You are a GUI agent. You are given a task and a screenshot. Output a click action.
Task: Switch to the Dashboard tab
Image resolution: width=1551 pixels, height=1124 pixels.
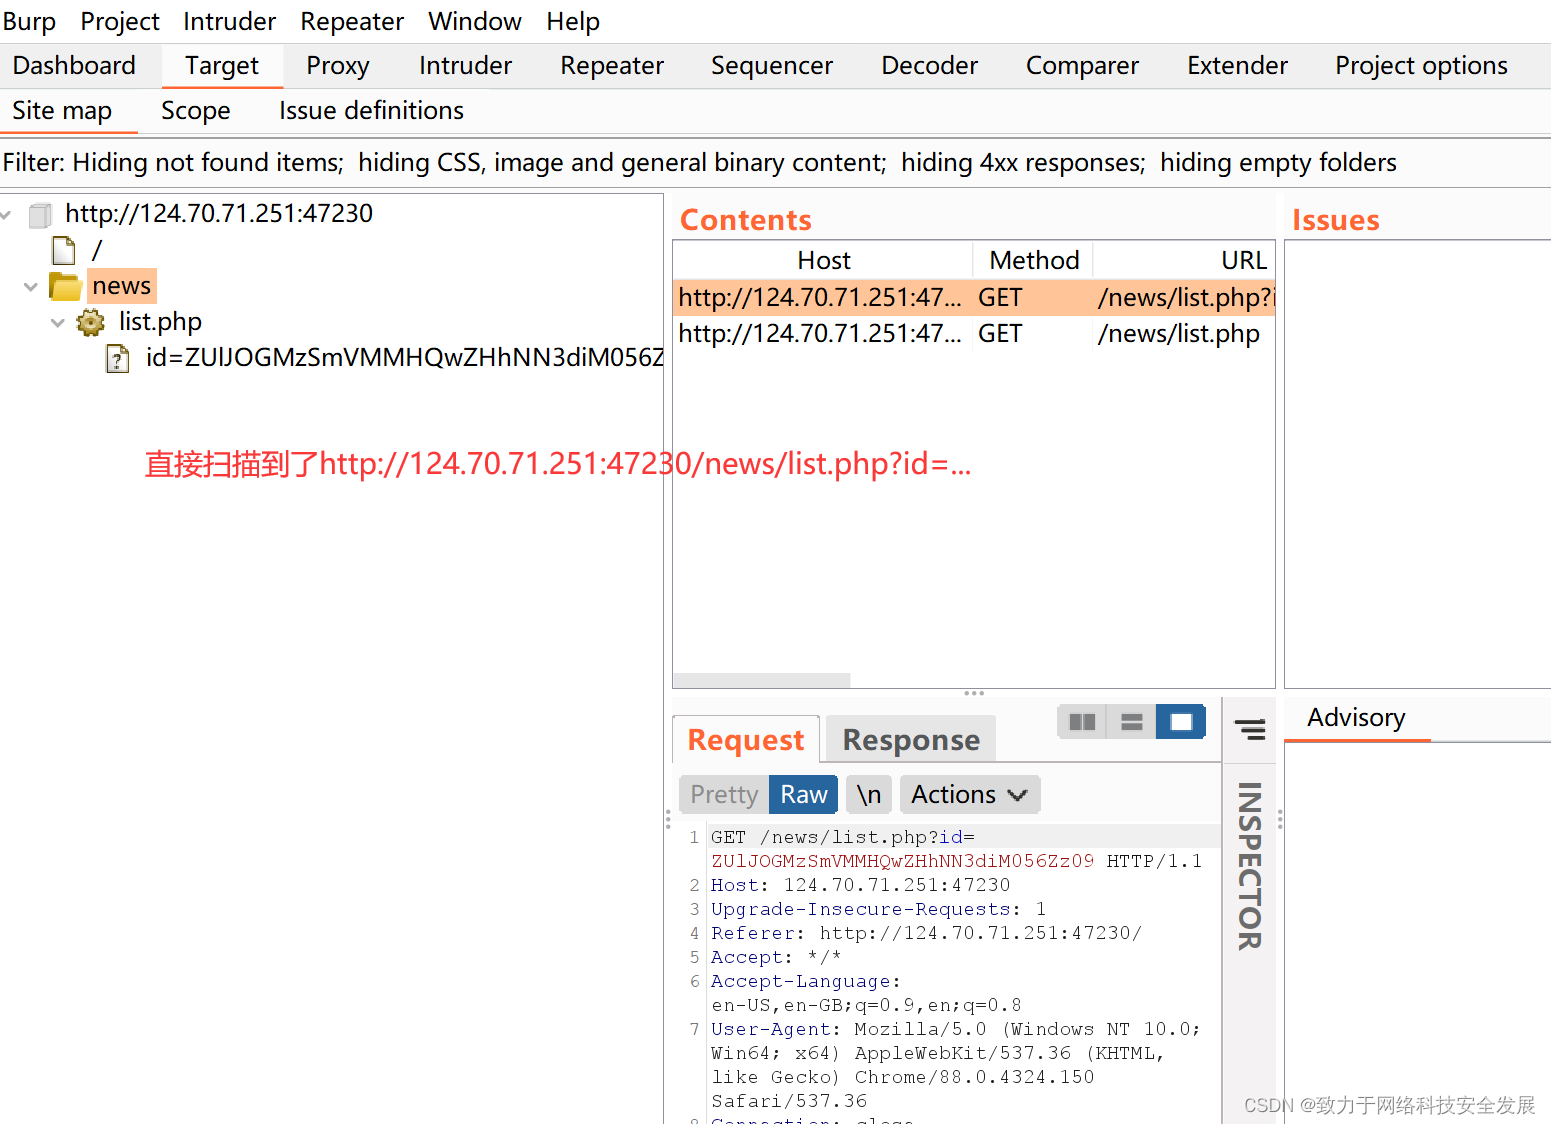74,66
